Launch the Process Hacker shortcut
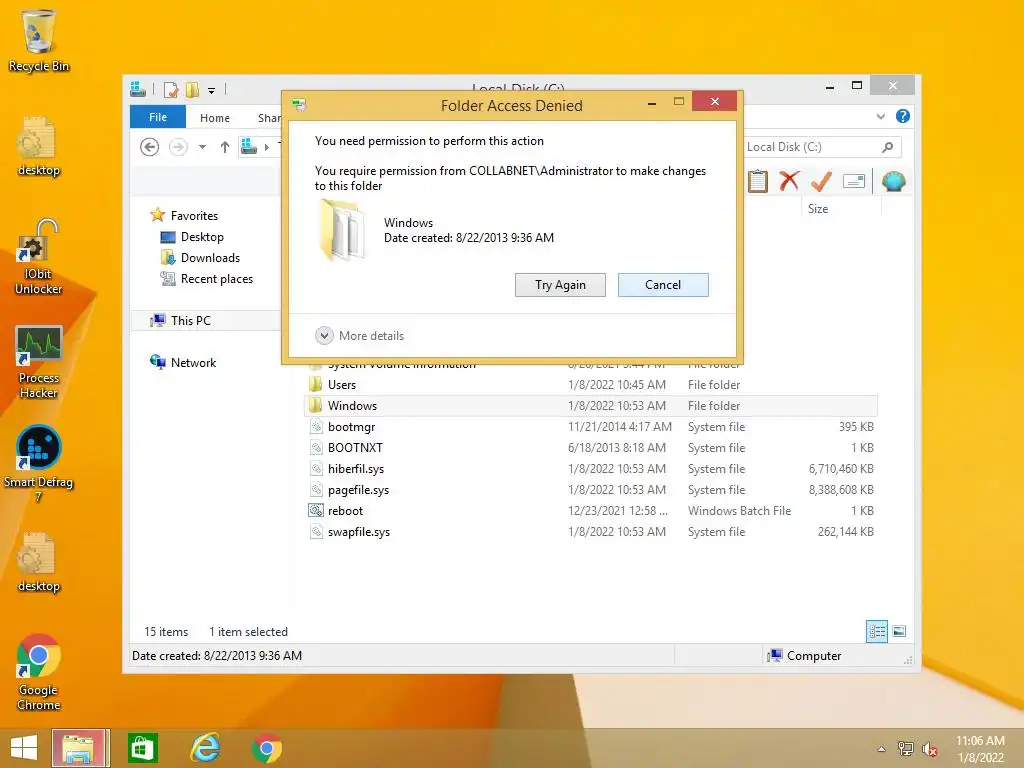Image resolution: width=1024 pixels, height=768 pixels. point(38,362)
